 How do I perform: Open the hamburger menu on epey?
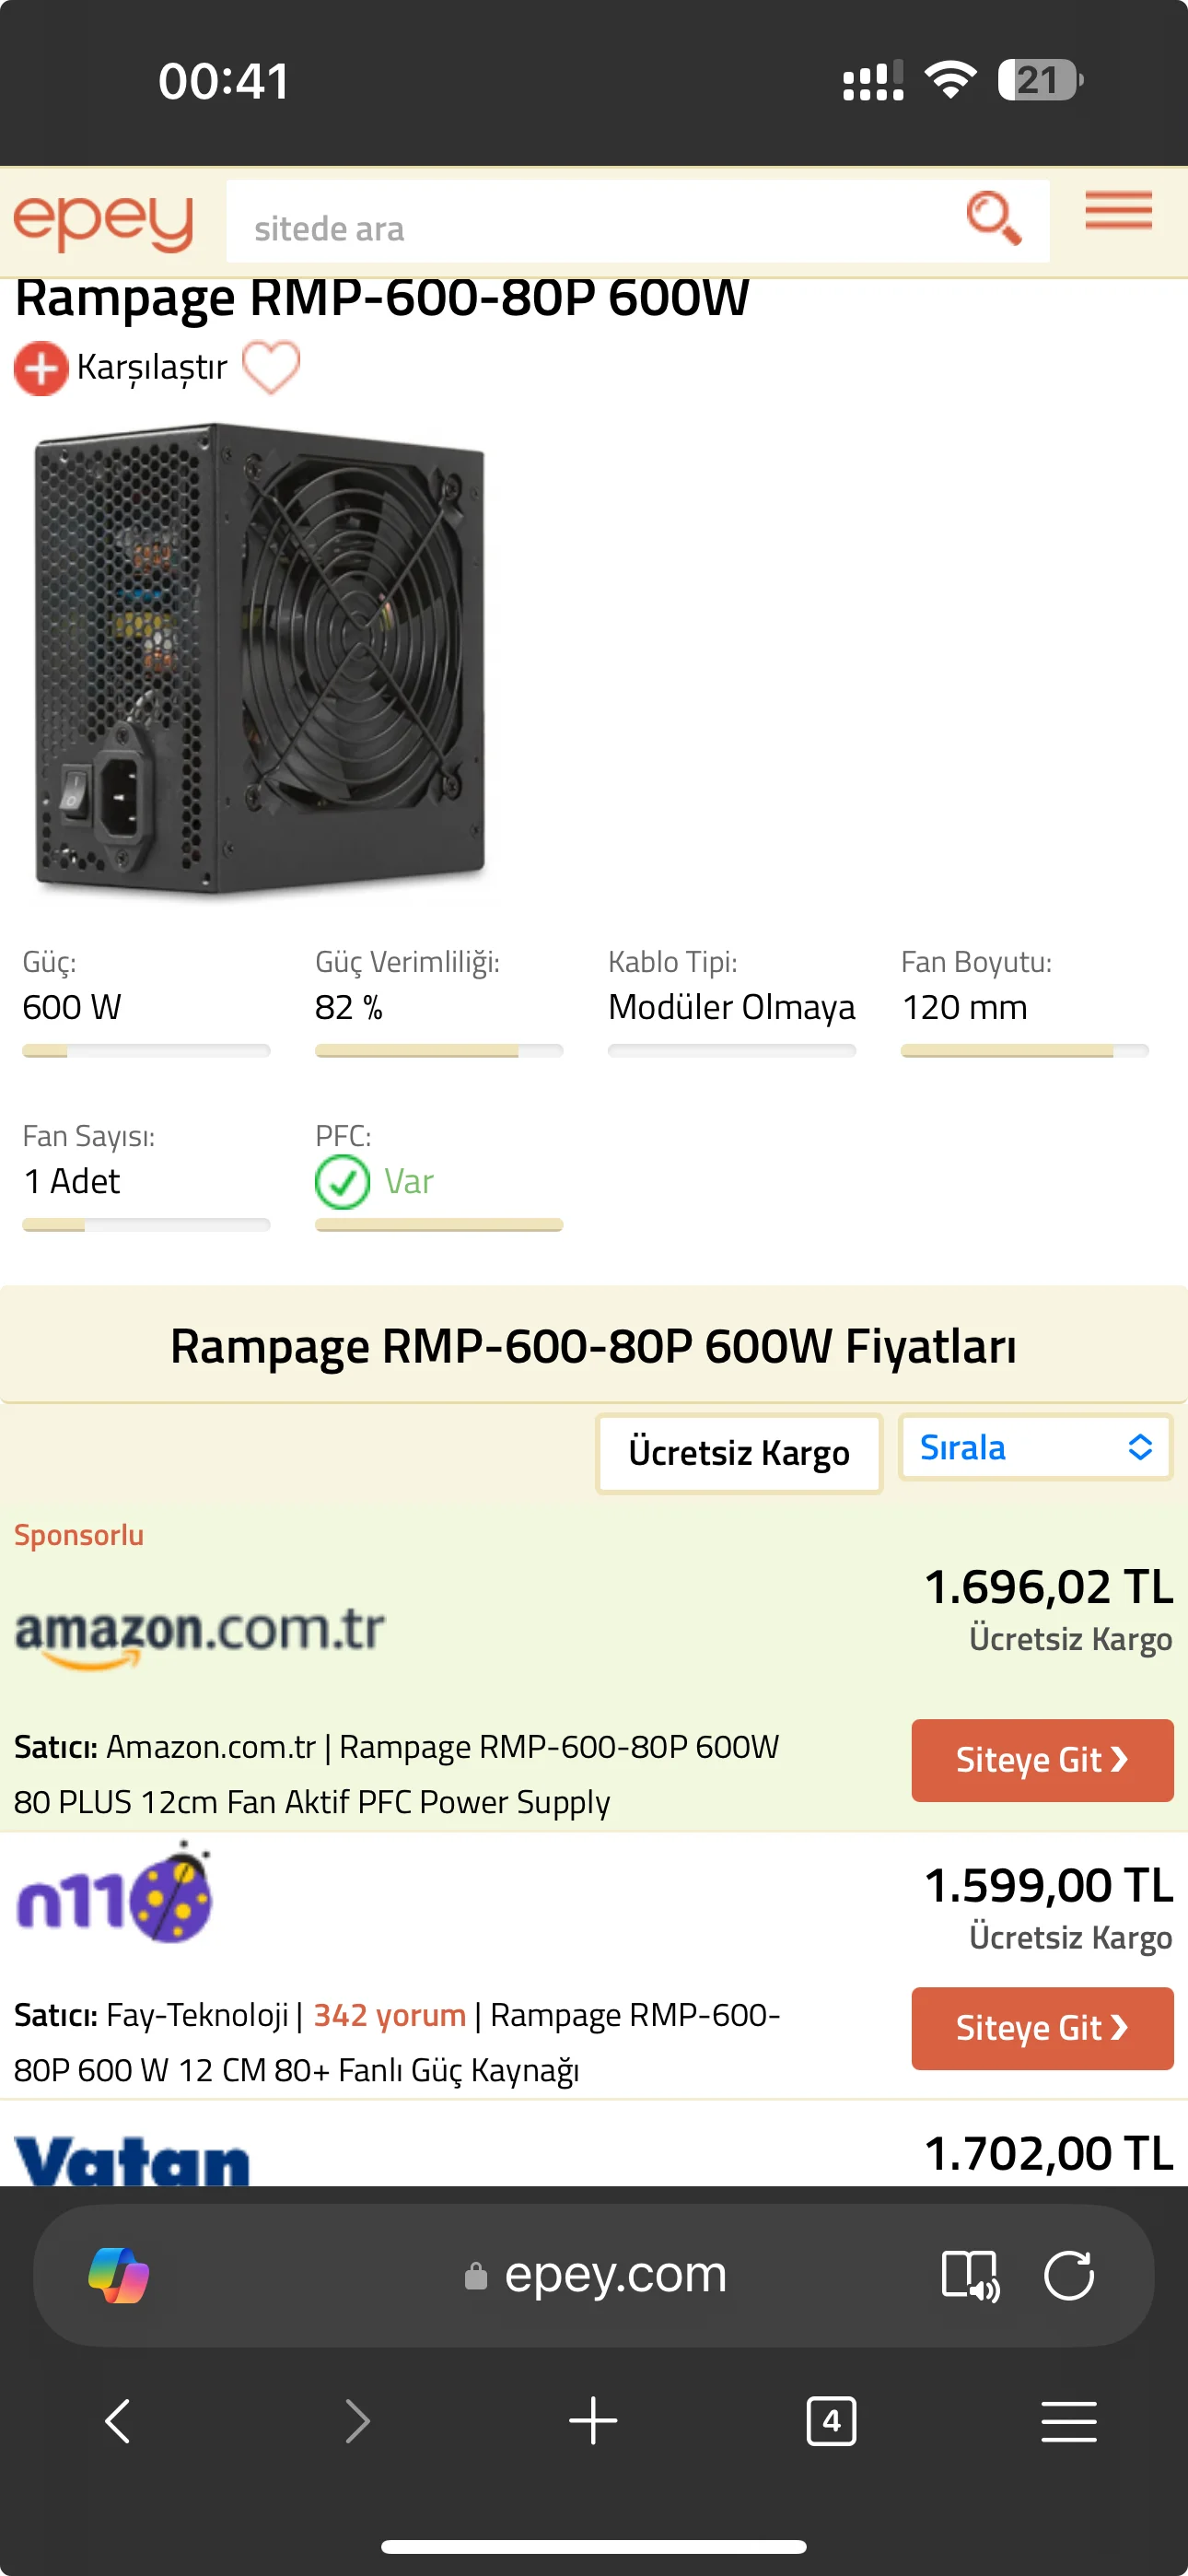(x=1118, y=211)
